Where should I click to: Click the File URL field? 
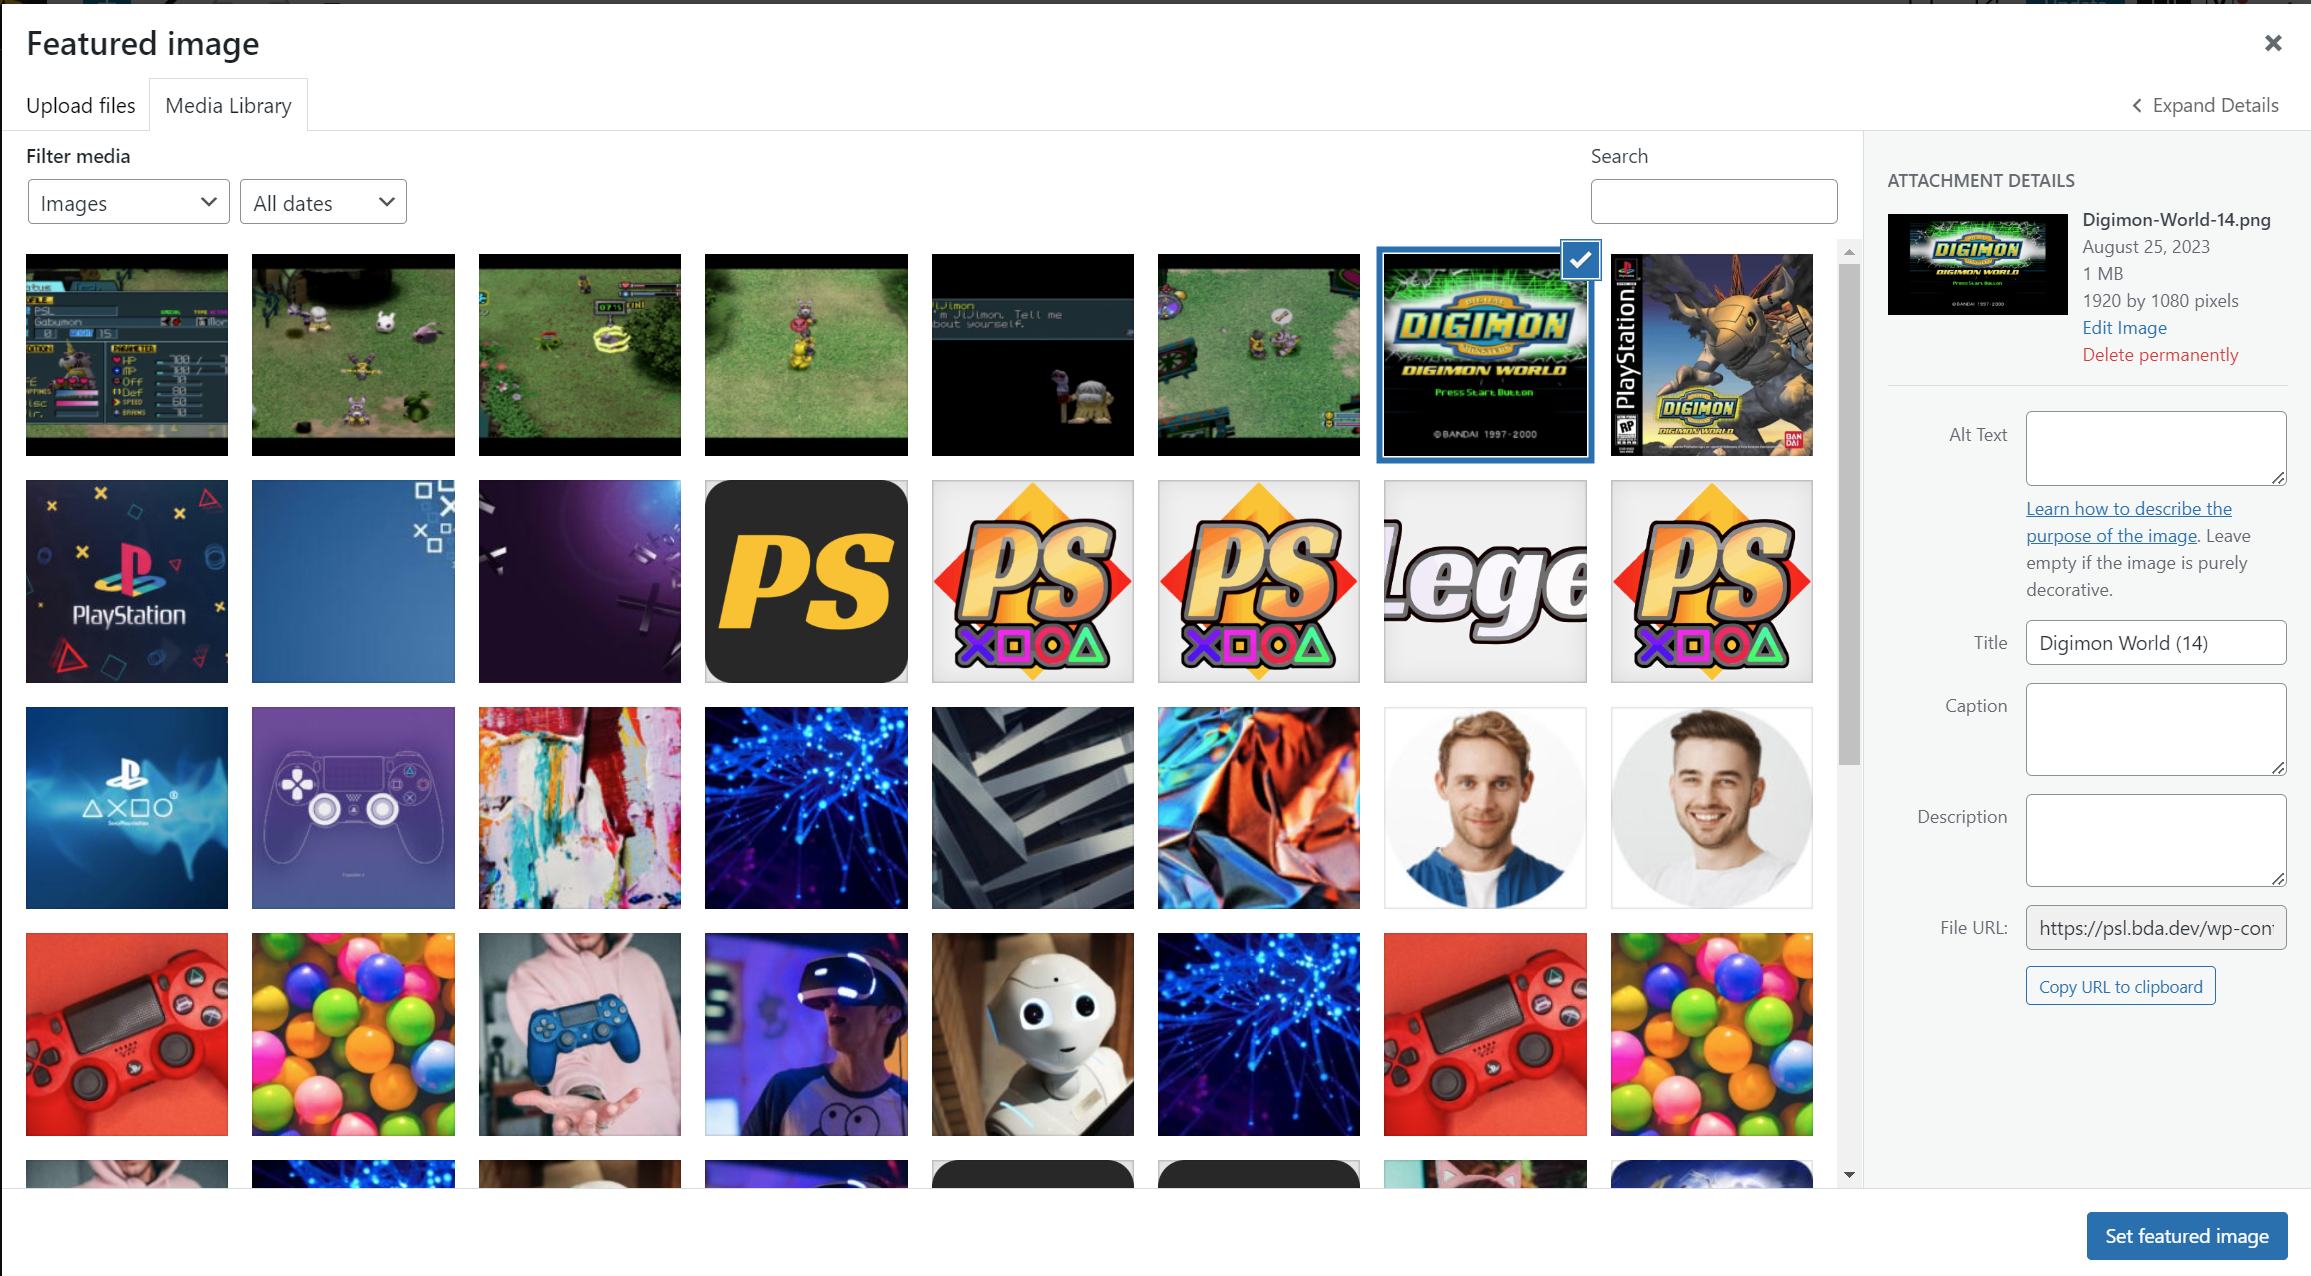(x=2155, y=927)
